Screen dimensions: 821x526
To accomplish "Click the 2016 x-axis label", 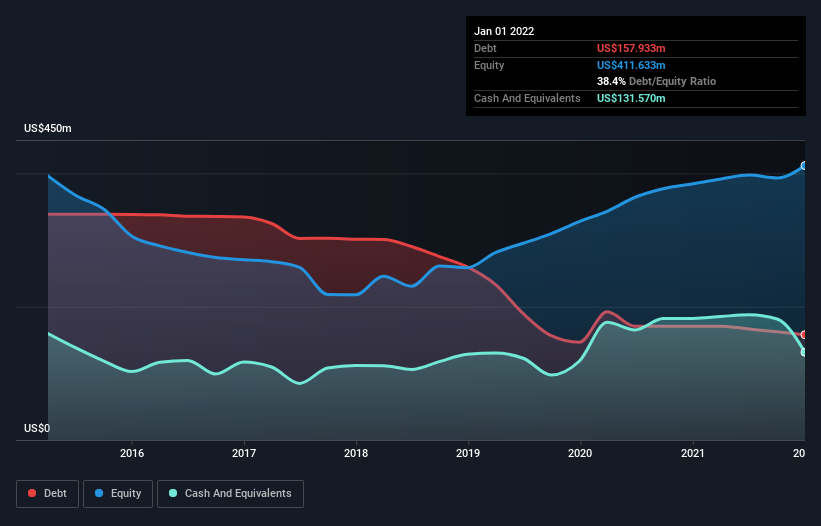I will coord(132,453).
